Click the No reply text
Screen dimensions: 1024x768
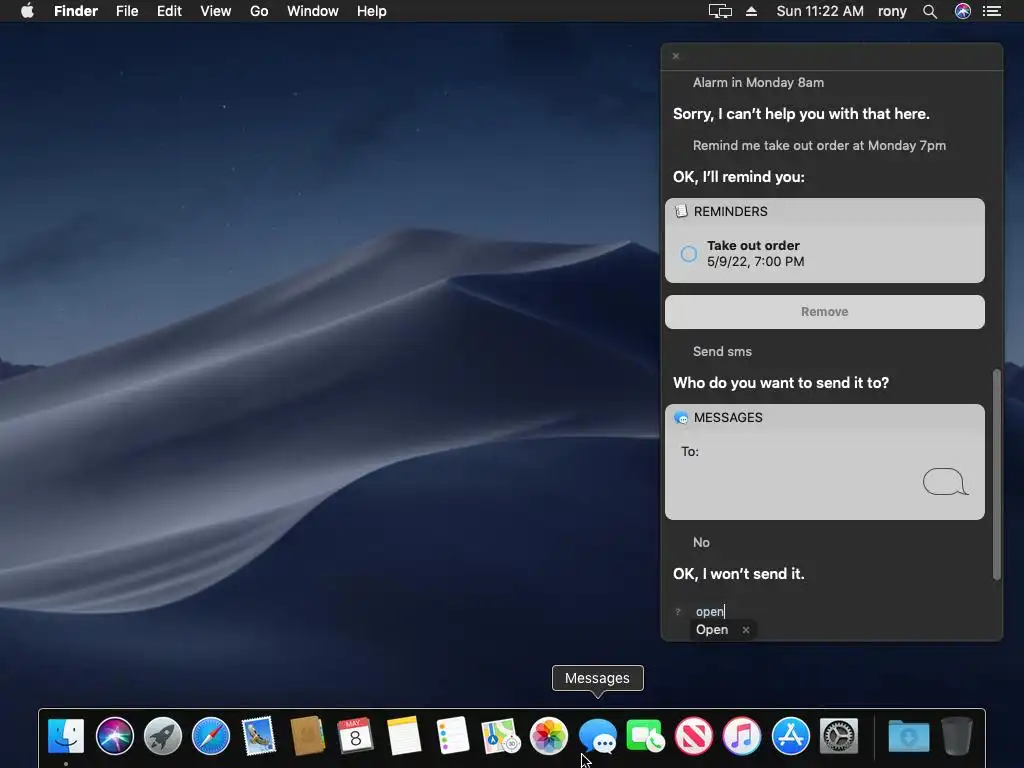[701, 542]
